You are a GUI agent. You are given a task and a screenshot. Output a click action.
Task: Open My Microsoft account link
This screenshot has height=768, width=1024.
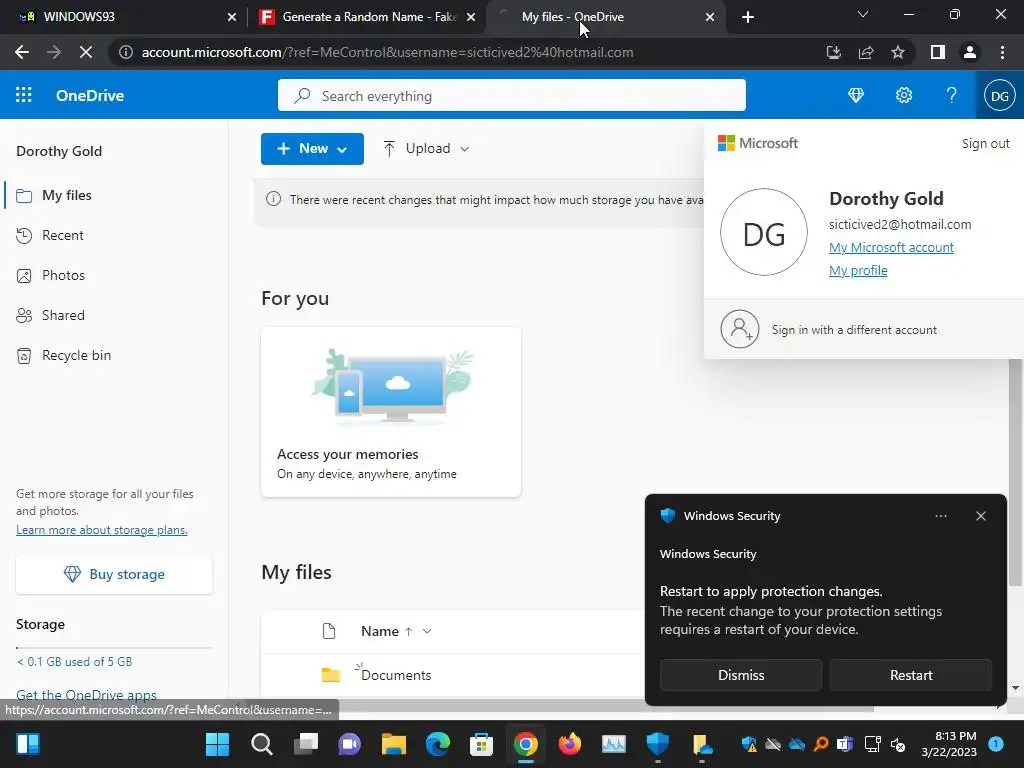tap(891, 248)
